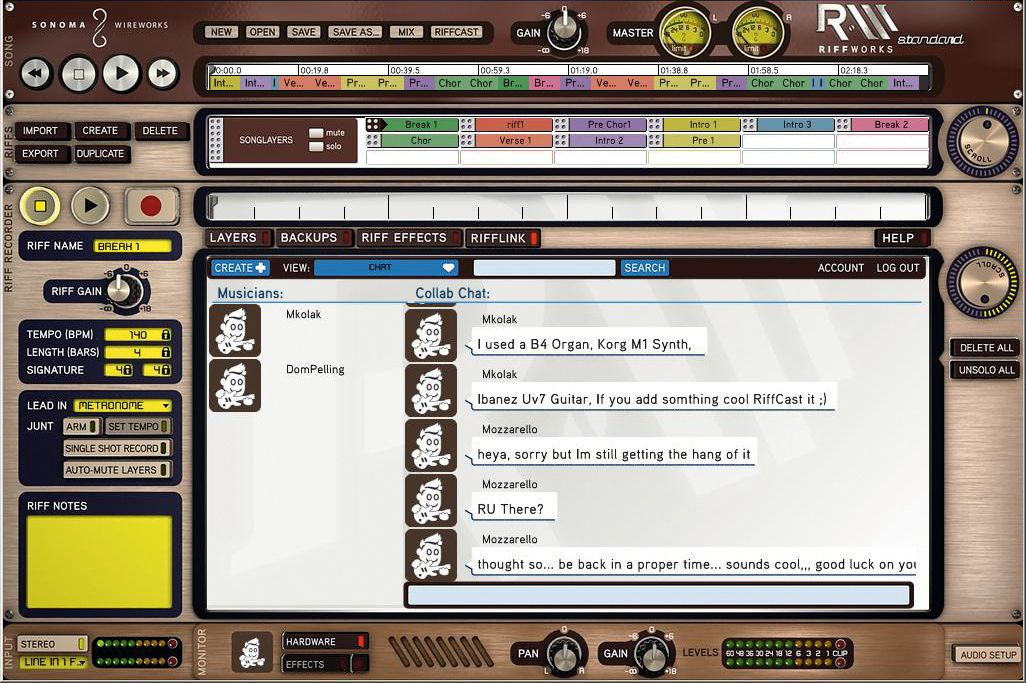This screenshot has width=1026, height=683.
Task: Click the master Gain knob
Action: (x=565, y=31)
